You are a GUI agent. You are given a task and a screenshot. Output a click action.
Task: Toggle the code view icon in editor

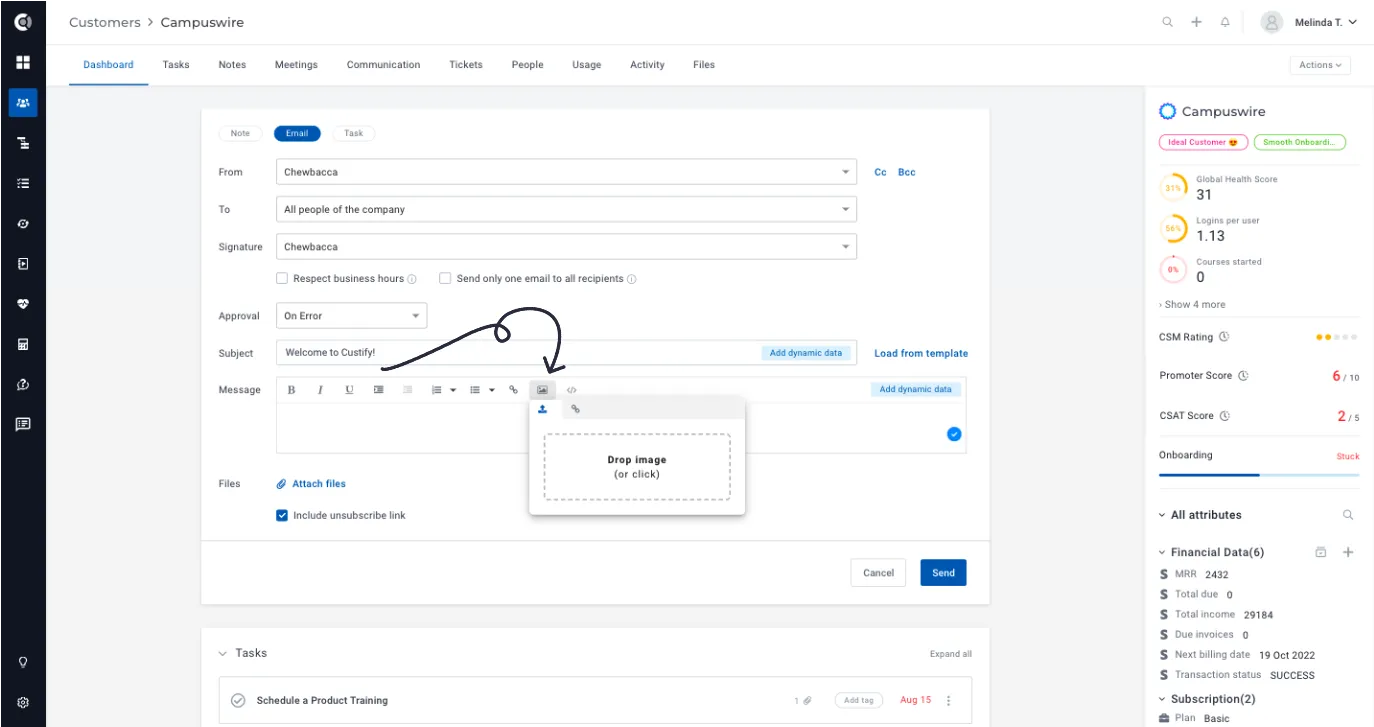571,390
